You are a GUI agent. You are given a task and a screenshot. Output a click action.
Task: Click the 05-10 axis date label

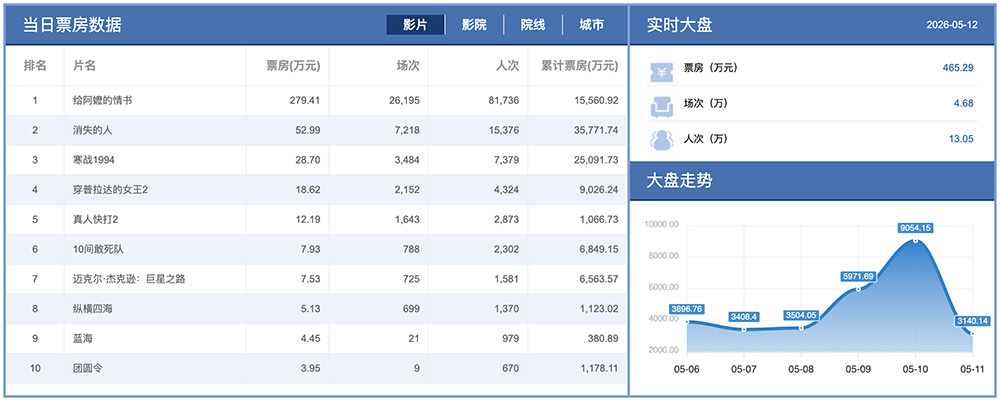pos(915,369)
